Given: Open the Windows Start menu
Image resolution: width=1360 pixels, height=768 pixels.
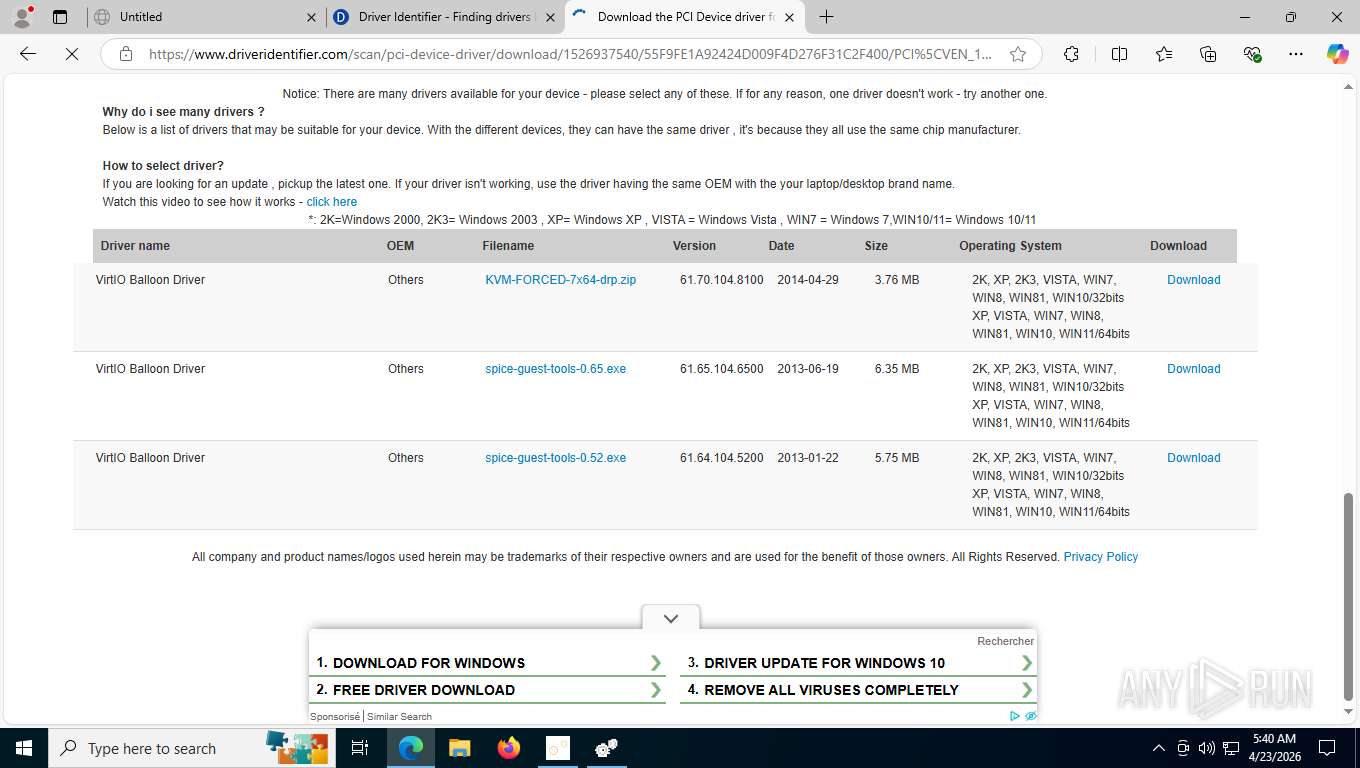Looking at the screenshot, I should tap(24, 748).
